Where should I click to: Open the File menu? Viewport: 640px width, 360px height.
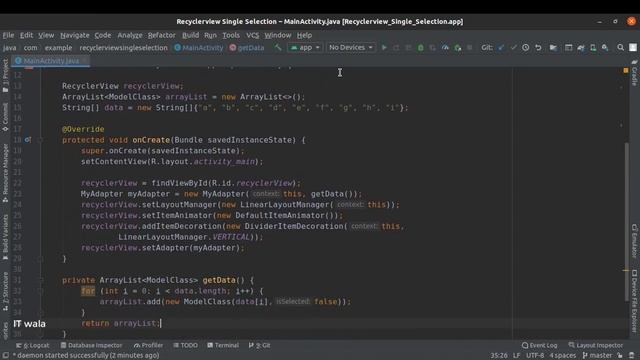click(8, 35)
